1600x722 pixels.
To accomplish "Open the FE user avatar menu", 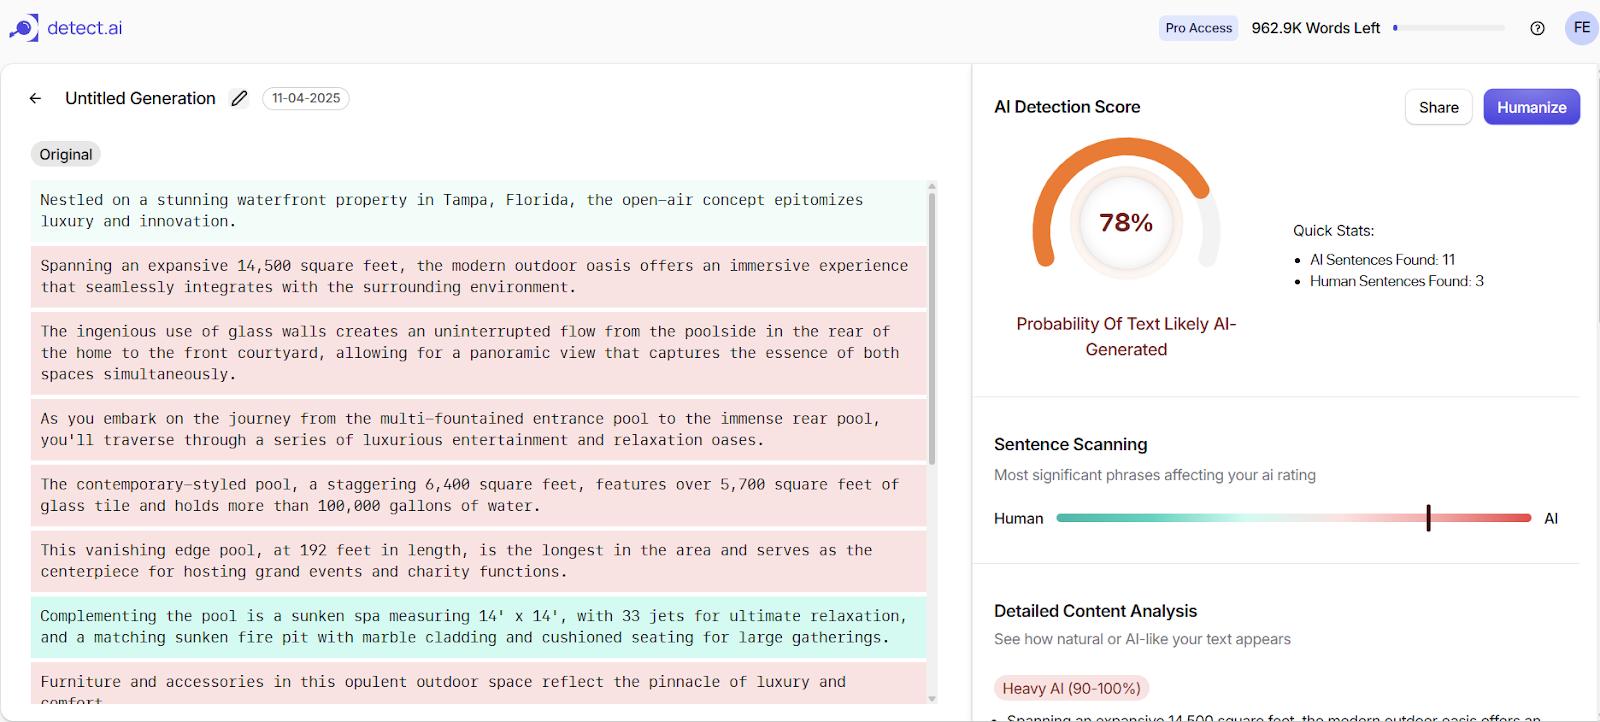I will [x=1581, y=28].
